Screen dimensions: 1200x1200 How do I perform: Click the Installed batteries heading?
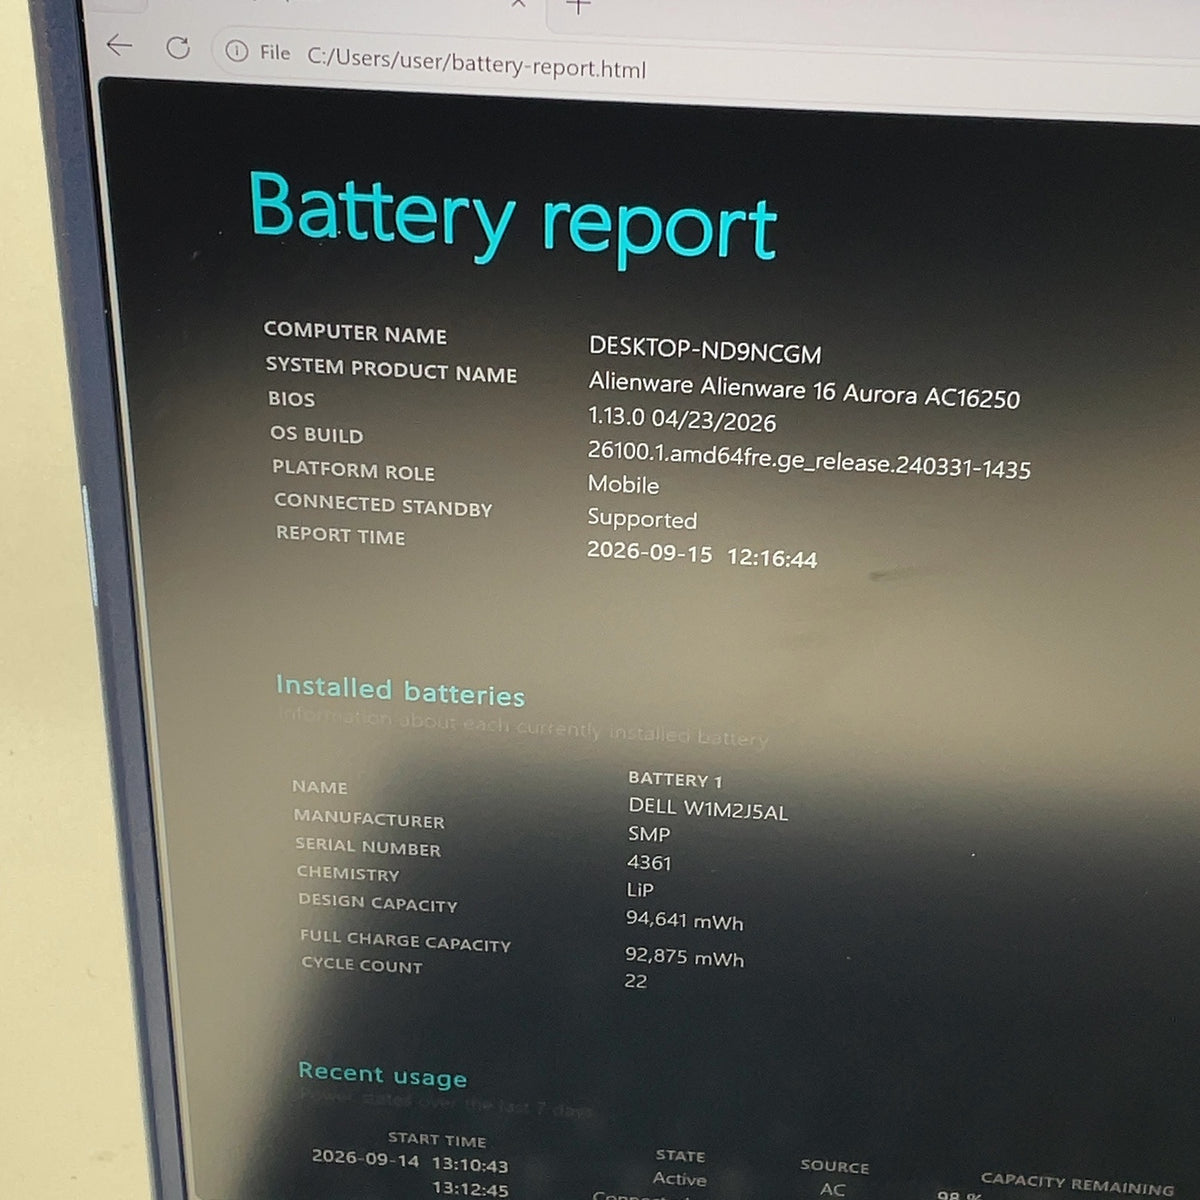[400, 691]
